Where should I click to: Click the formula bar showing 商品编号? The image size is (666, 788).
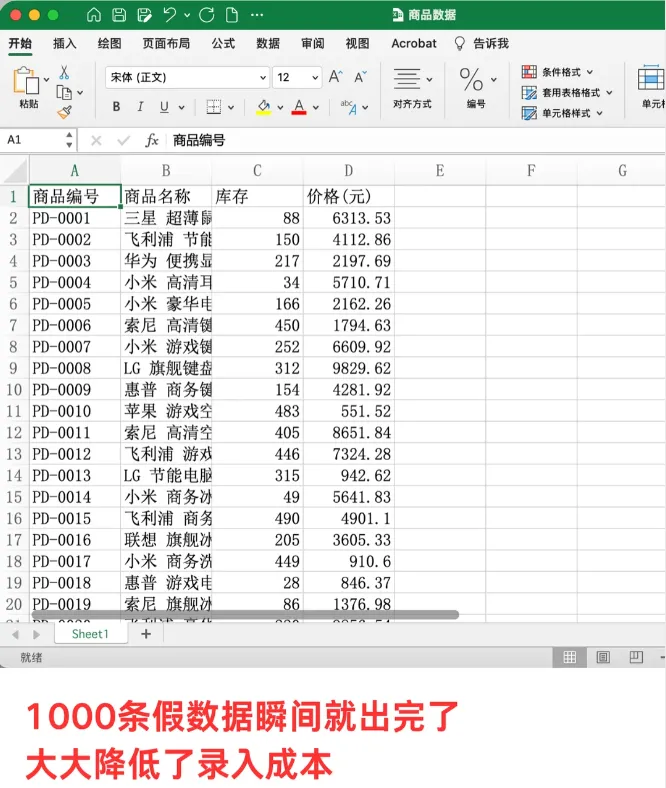tap(417, 140)
